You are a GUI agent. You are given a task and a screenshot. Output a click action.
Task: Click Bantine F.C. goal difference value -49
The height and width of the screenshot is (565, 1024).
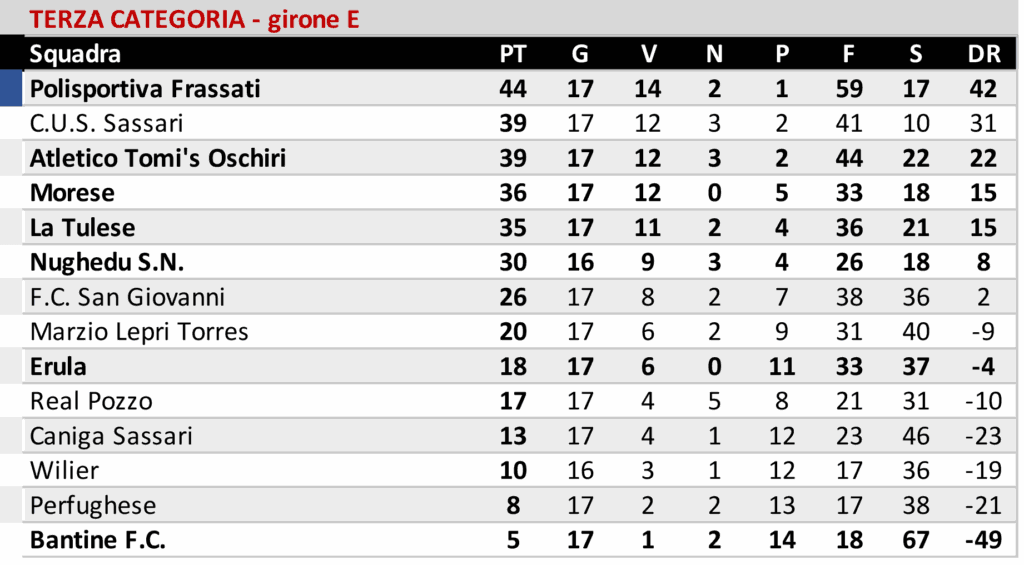tap(983, 540)
